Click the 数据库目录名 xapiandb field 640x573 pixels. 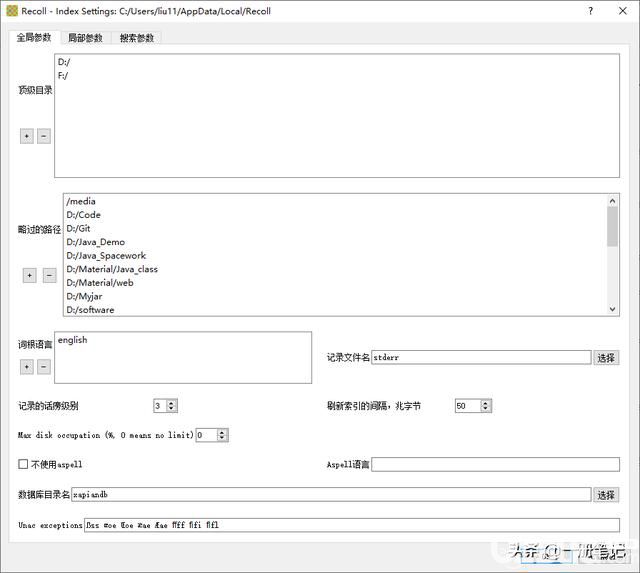coord(331,495)
